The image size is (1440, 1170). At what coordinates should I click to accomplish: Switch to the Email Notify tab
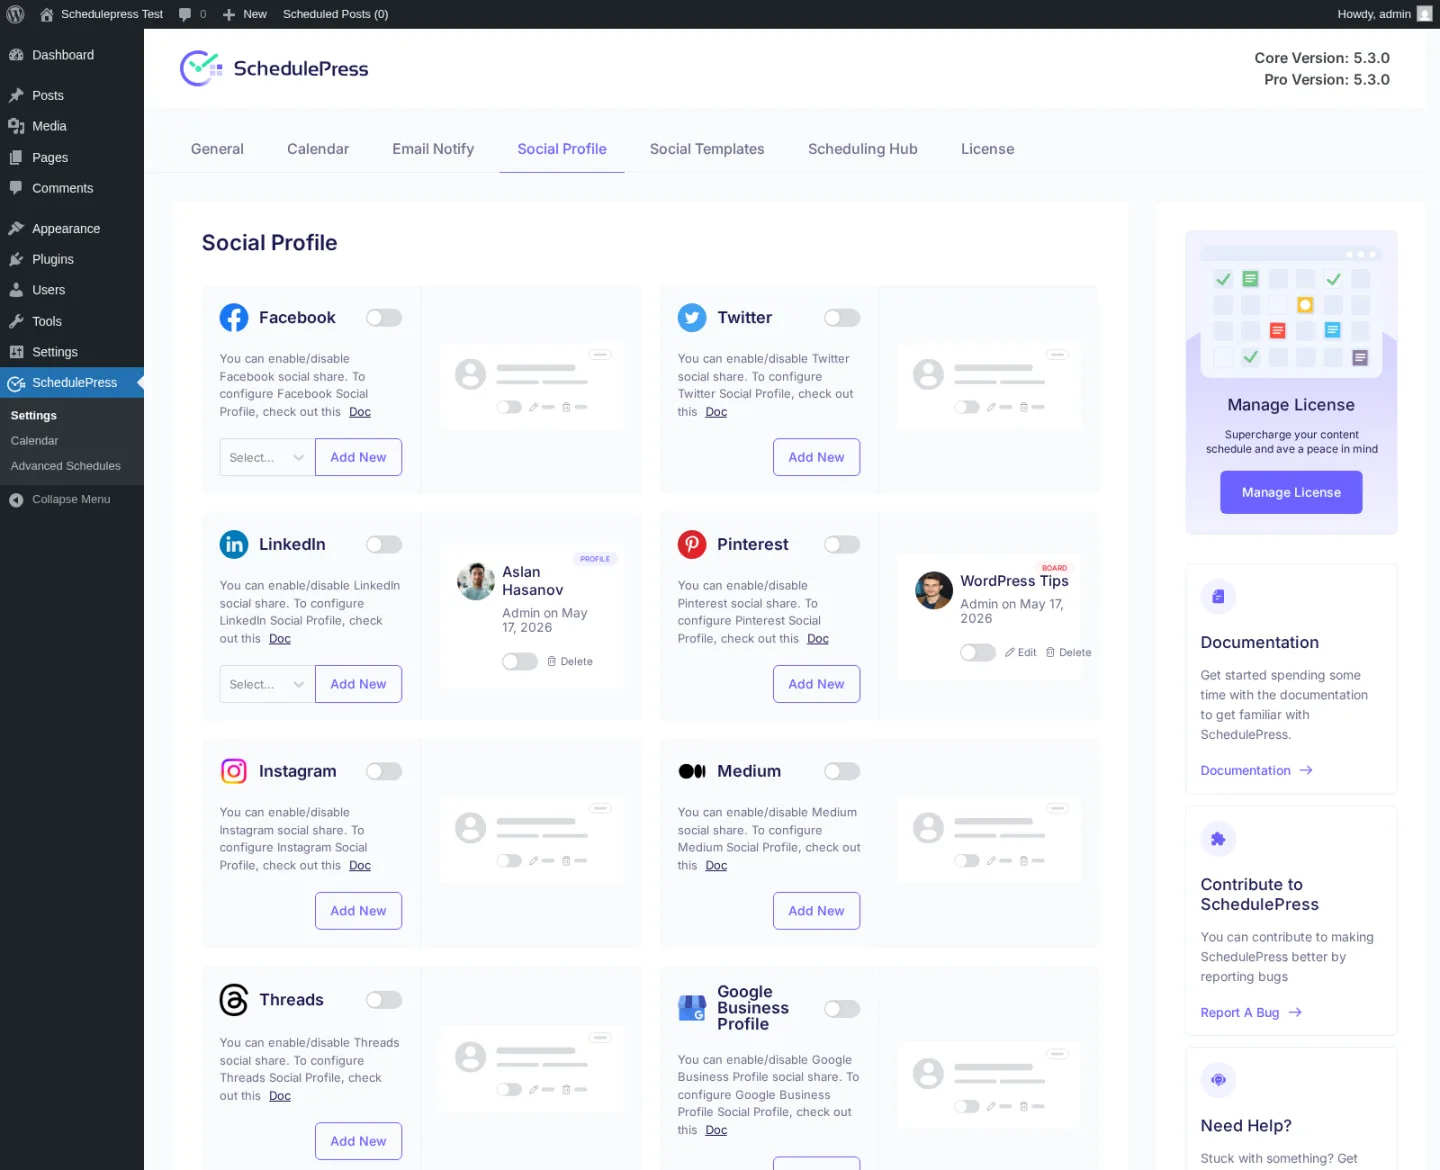[x=433, y=149]
